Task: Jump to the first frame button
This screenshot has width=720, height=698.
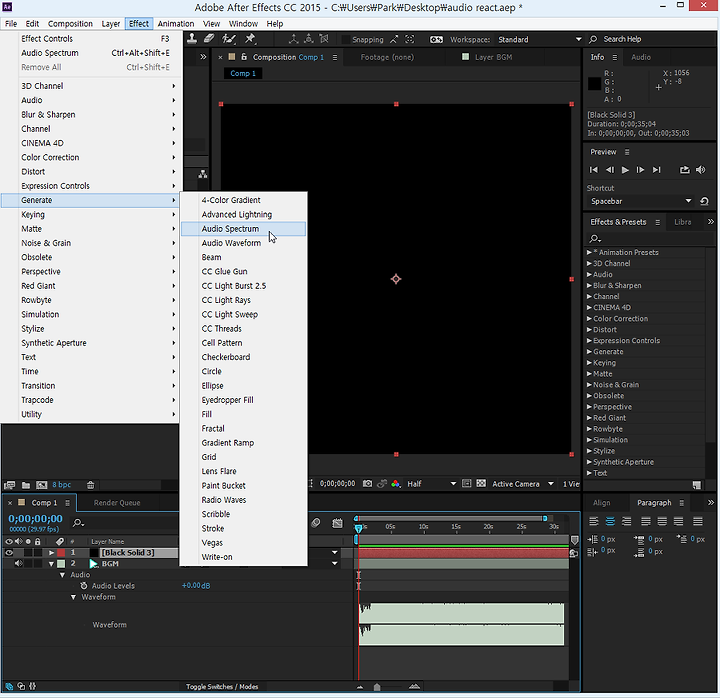Action: tap(594, 170)
